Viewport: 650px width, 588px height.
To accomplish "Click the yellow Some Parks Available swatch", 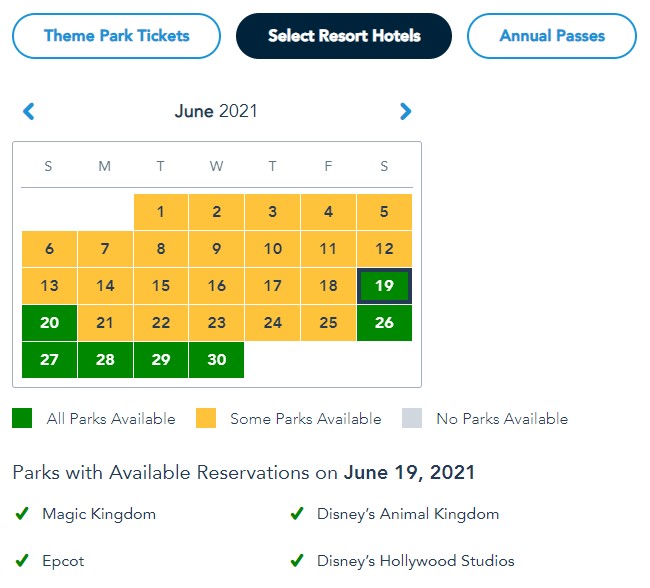I will (x=205, y=419).
